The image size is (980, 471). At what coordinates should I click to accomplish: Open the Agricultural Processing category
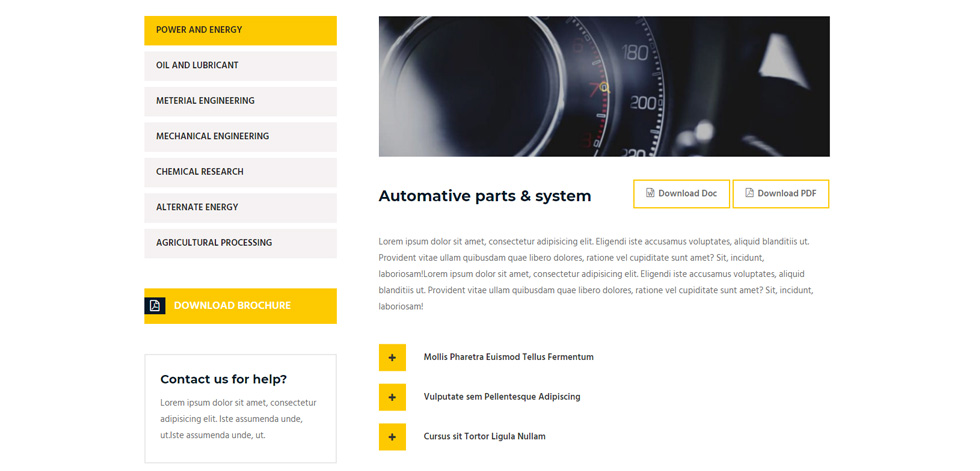[240, 243]
